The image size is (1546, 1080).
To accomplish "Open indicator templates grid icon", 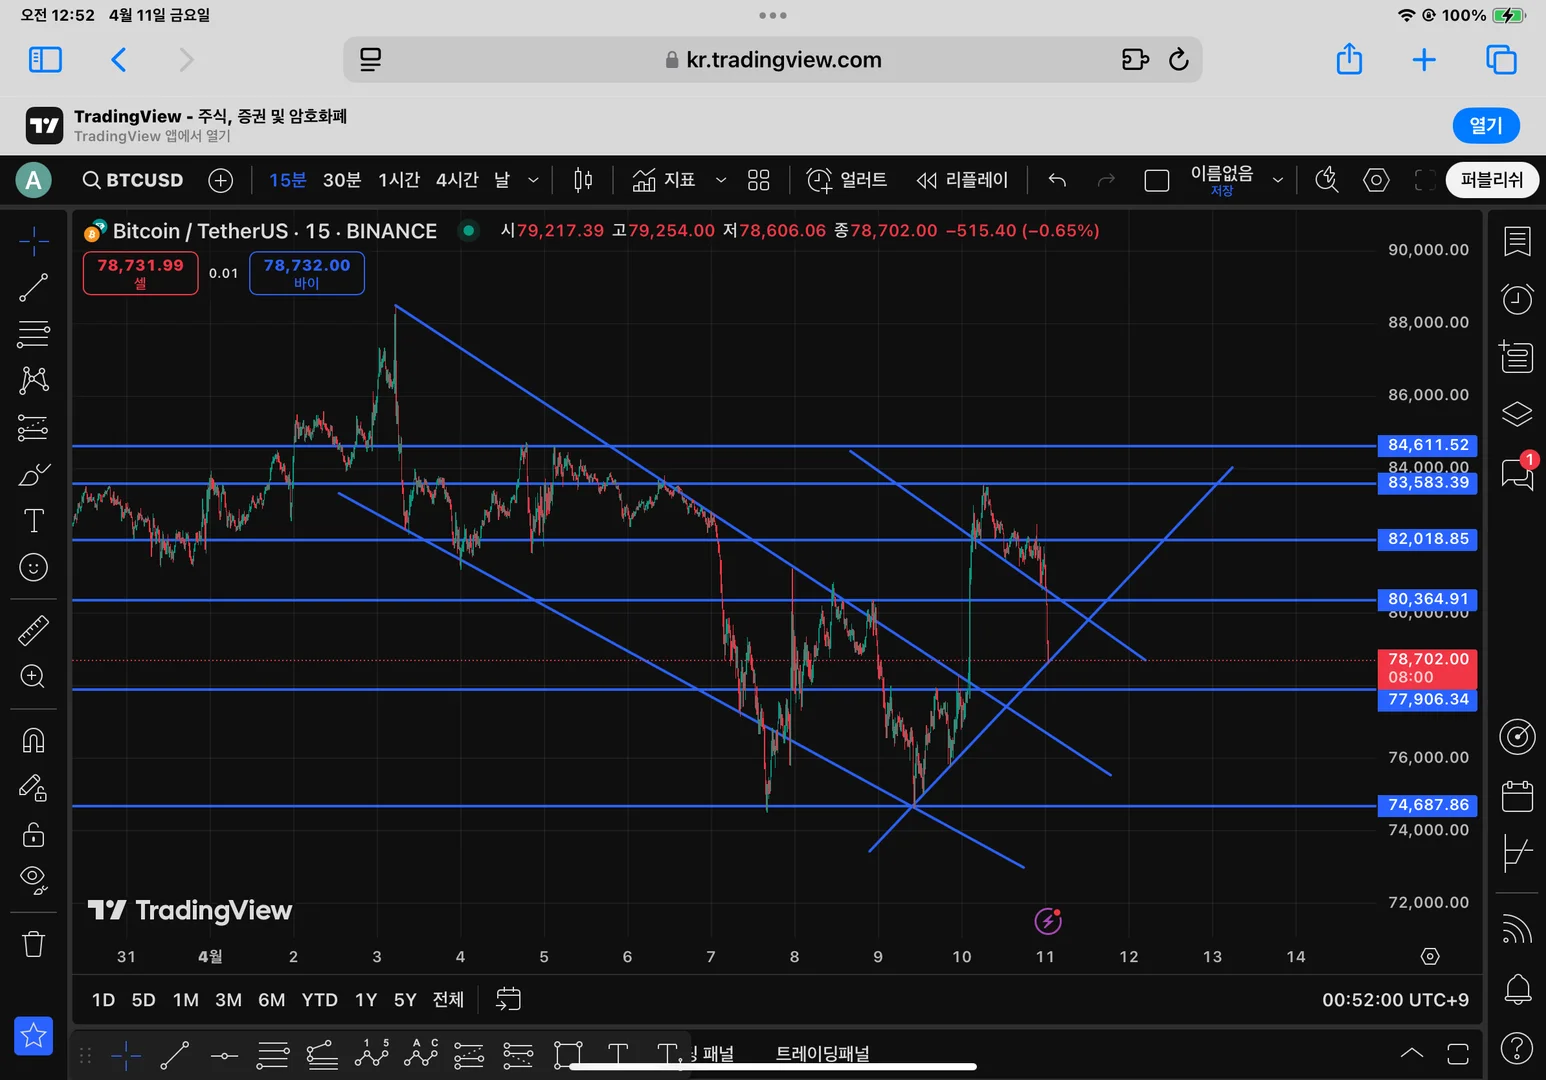I will [x=759, y=180].
